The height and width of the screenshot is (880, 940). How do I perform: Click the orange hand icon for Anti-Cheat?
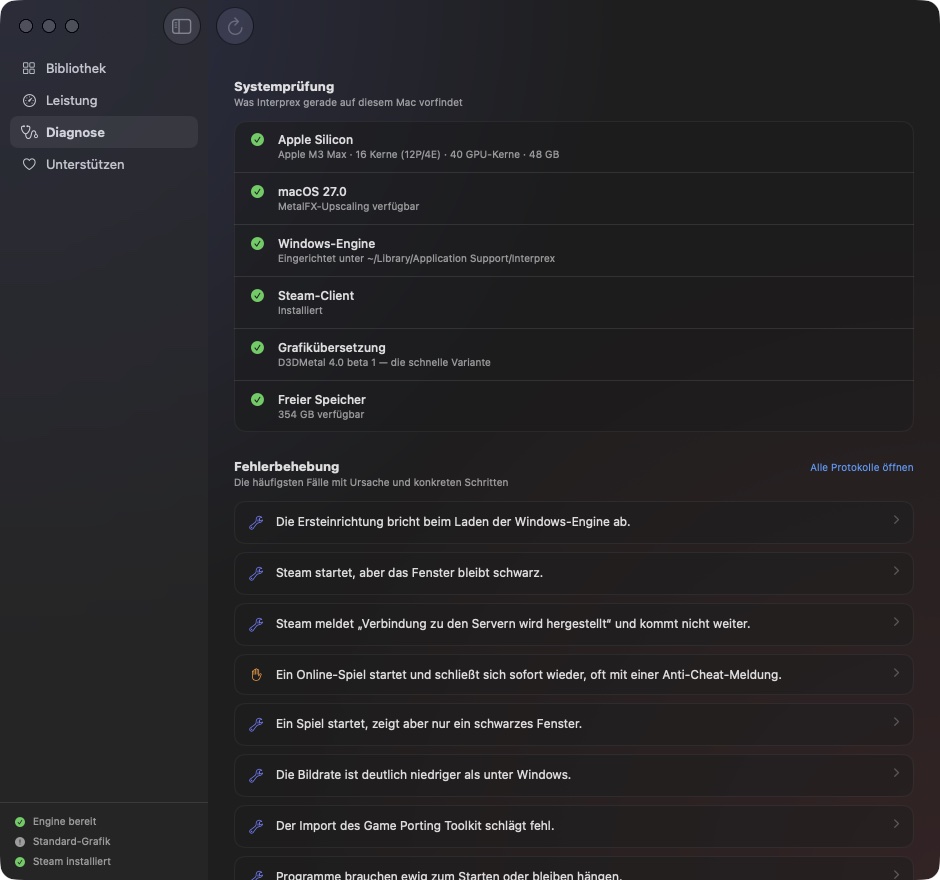tap(256, 675)
